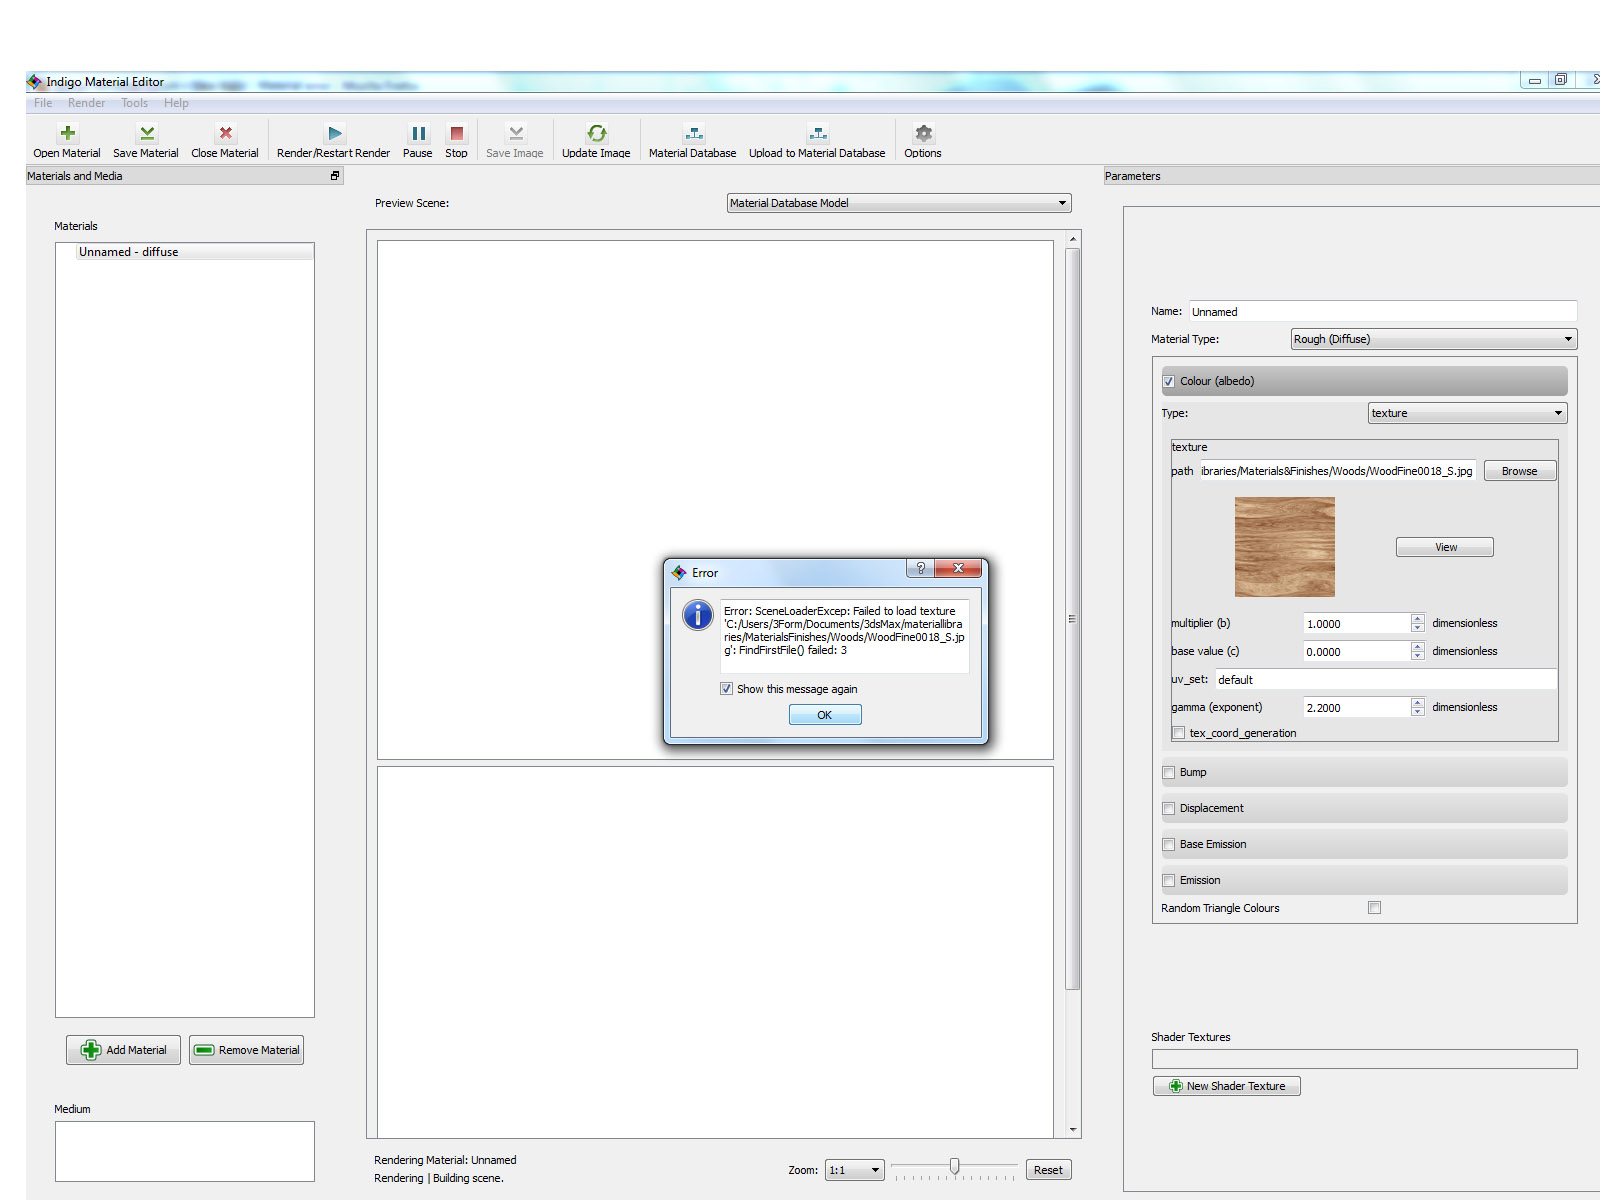Open the Material Database icon
Screen dimensions: 1600x1200
click(x=693, y=134)
